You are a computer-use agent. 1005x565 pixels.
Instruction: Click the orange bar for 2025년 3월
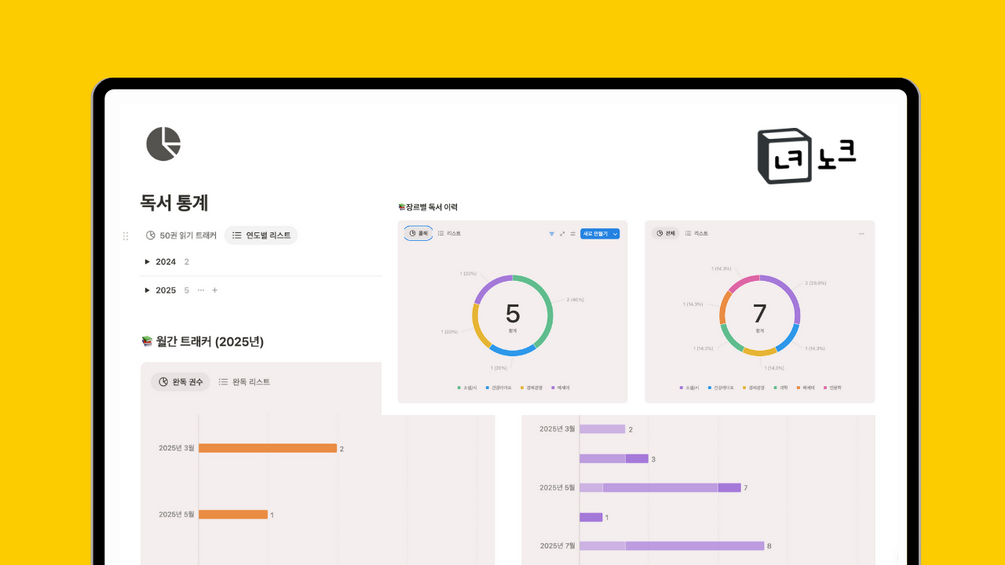click(x=267, y=448)
